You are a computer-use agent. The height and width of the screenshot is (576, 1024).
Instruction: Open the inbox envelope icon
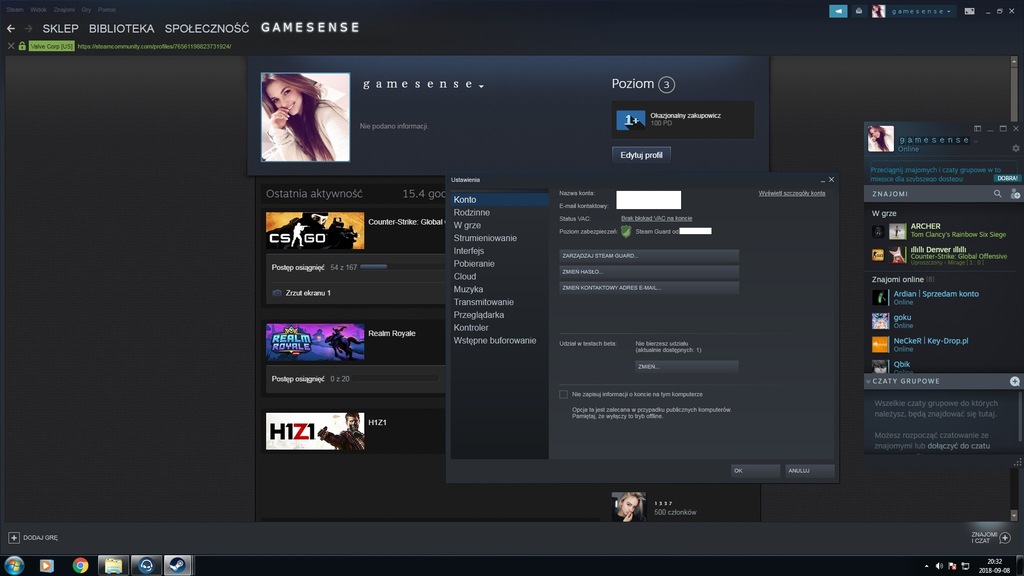point(859,11)
